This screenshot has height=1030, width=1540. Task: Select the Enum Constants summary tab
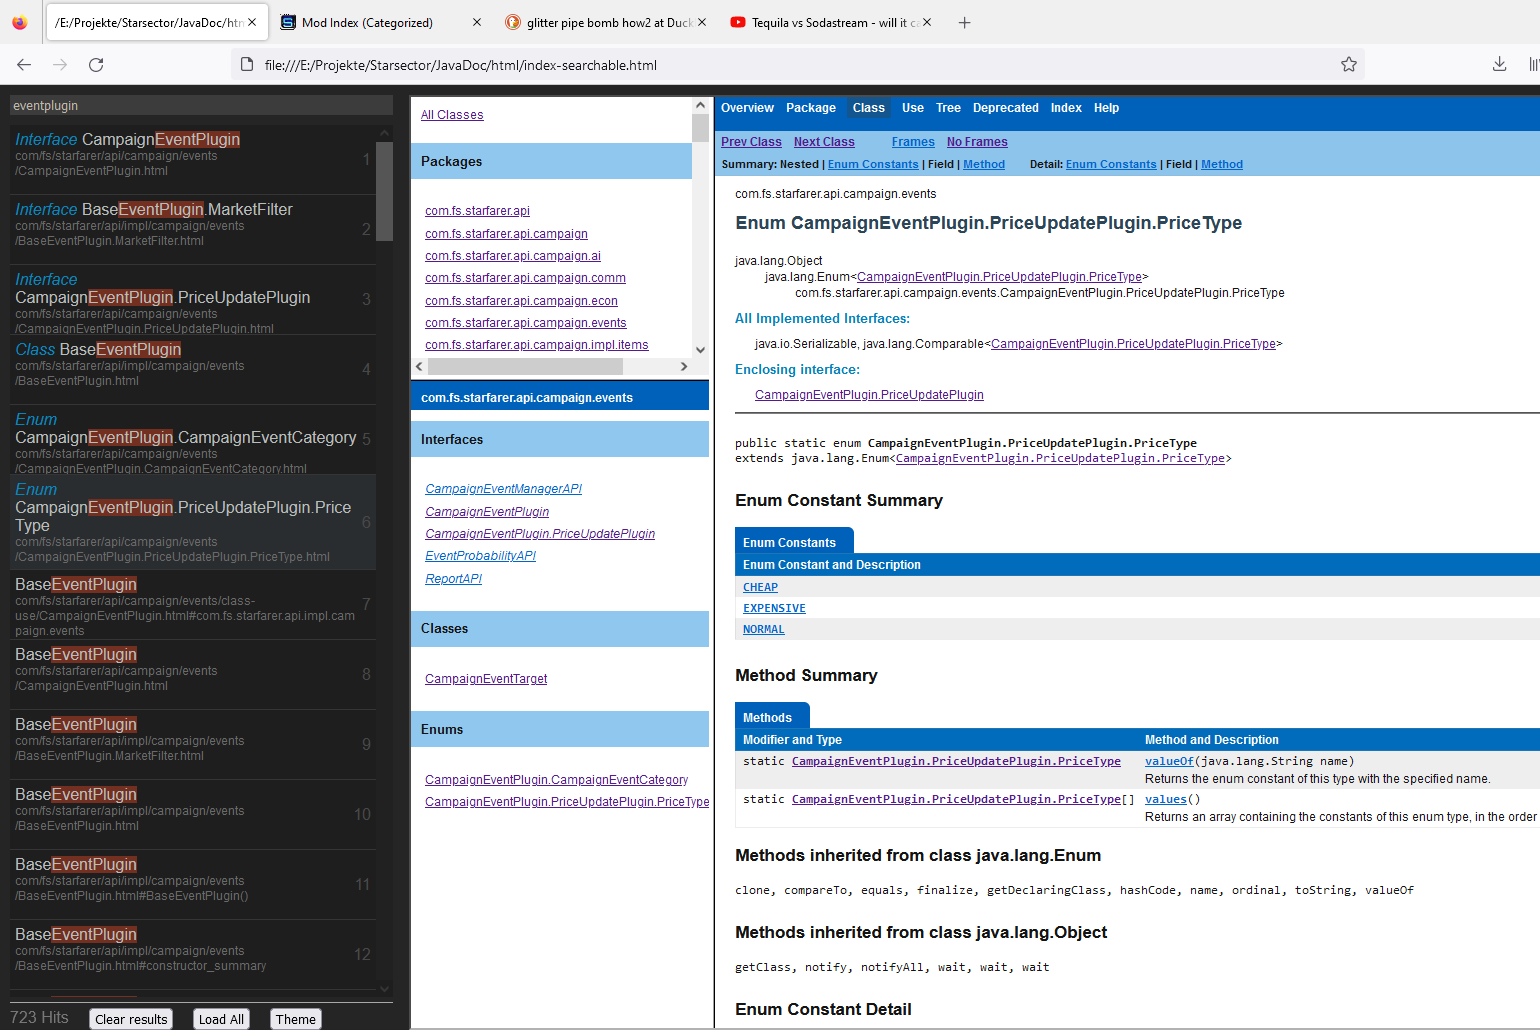pyautogui.click(x=792, y=542)
